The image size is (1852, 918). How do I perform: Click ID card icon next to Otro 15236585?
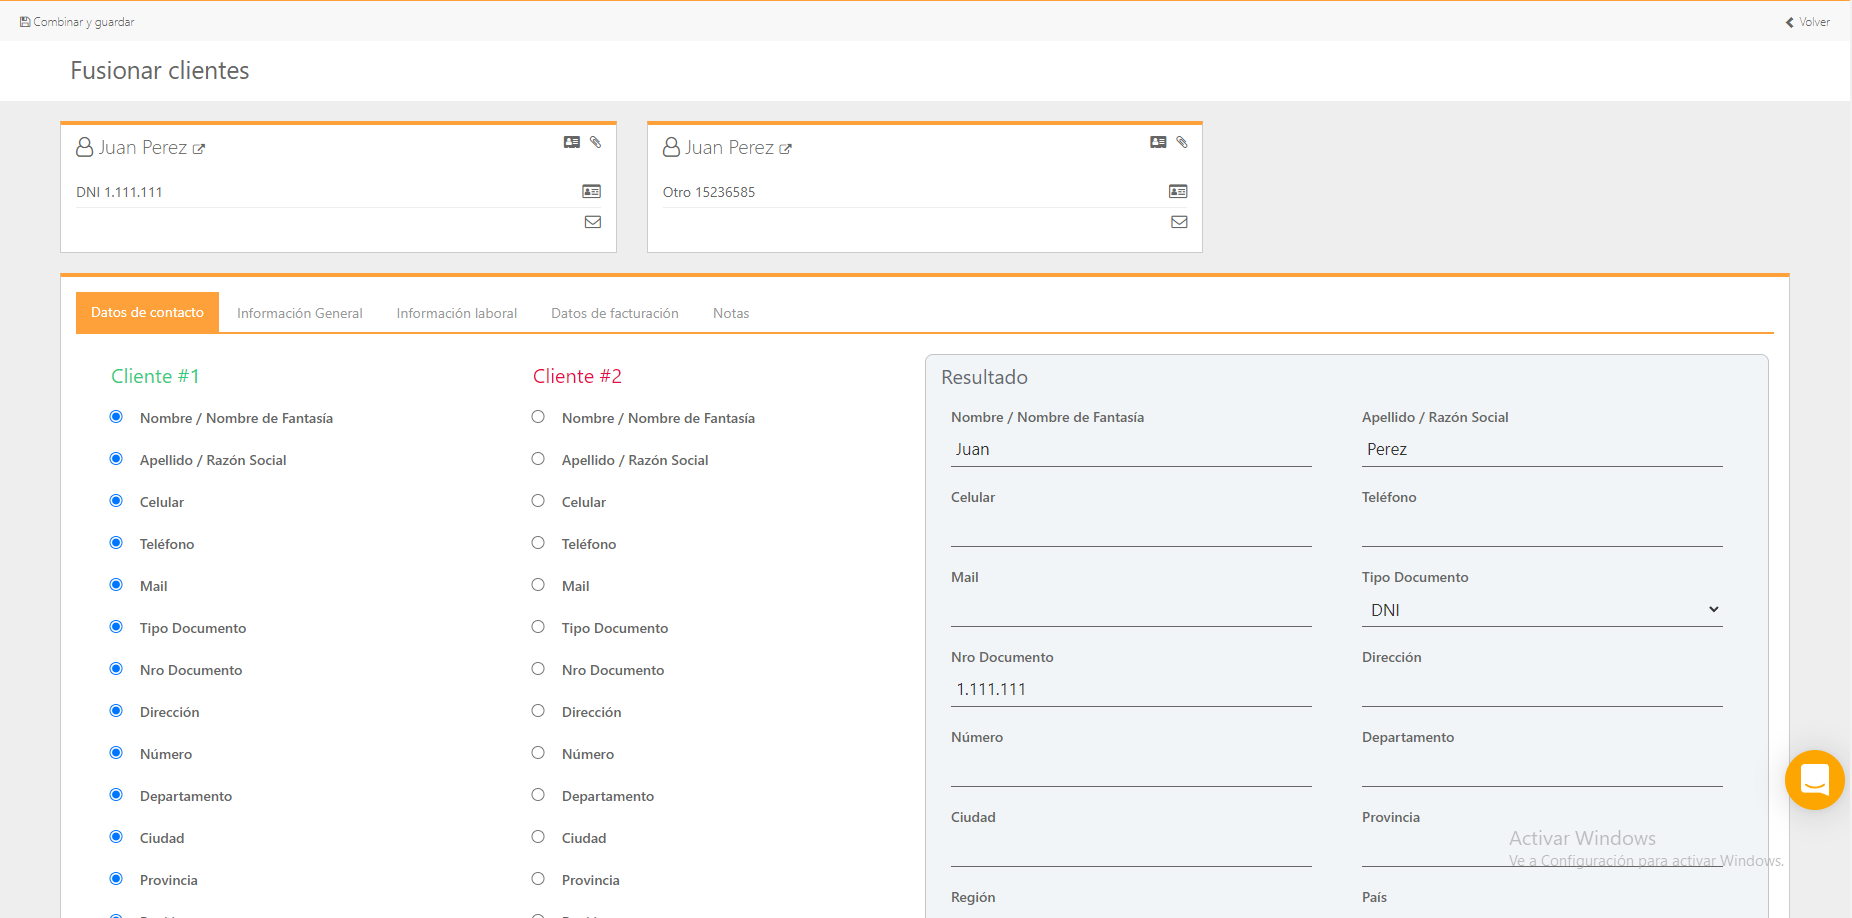pos(1178,191)
